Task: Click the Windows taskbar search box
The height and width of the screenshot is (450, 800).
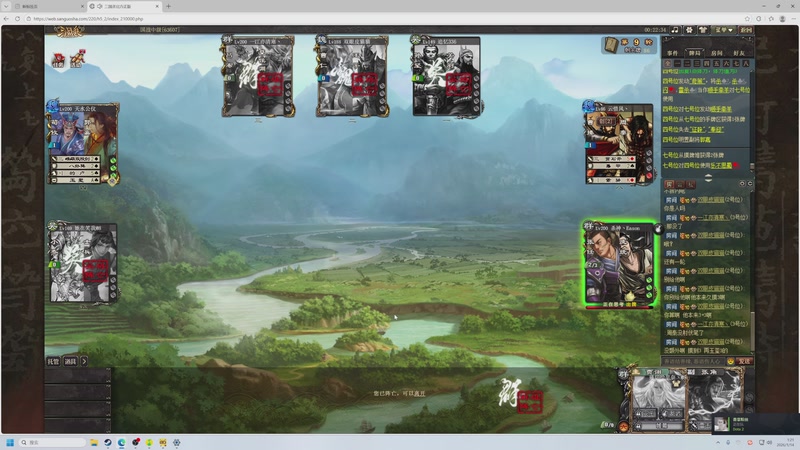Action: click(52, 442)
